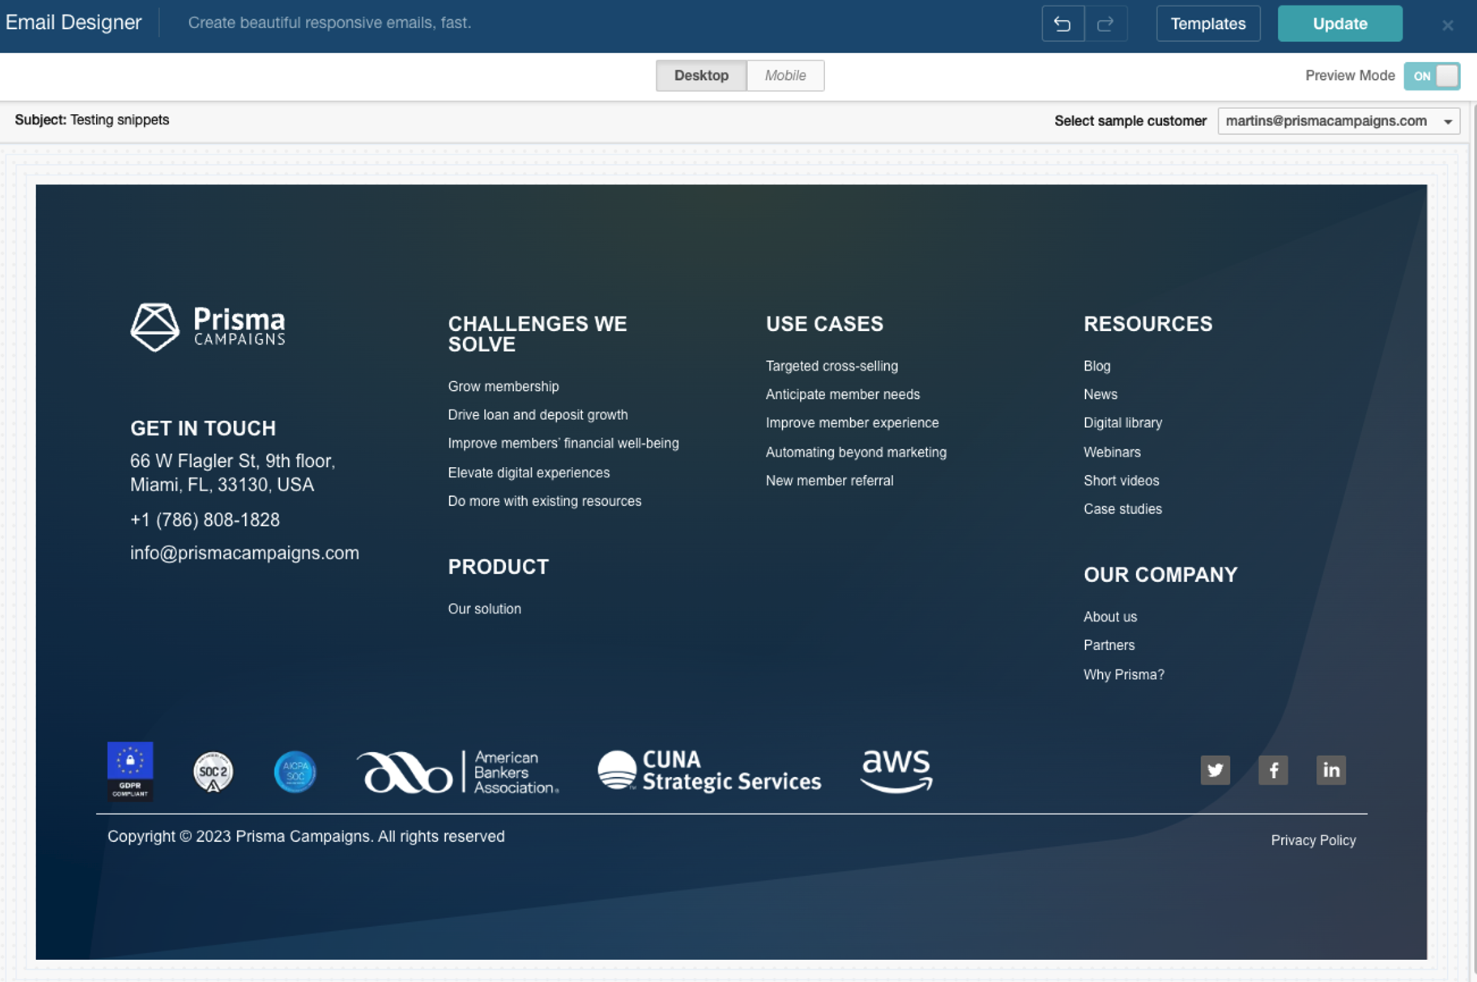Click the Twitter social icon
This screenshot has width=1477, height=982.
1215,770
